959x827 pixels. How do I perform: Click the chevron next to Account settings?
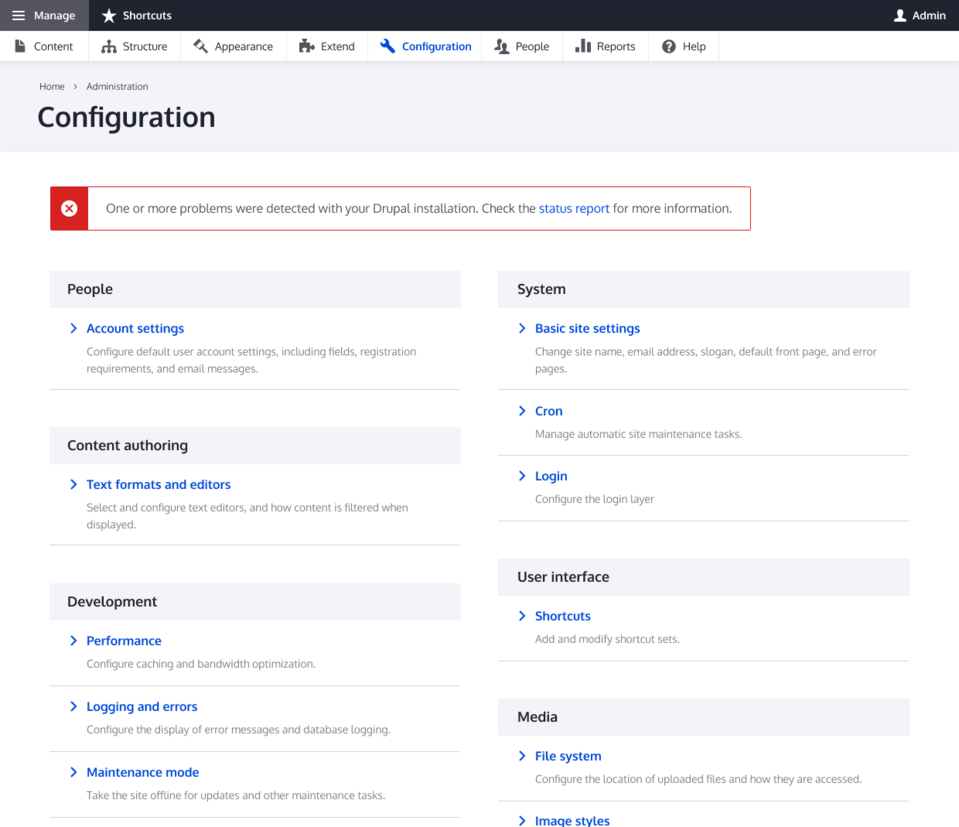[x=73, y=328]
